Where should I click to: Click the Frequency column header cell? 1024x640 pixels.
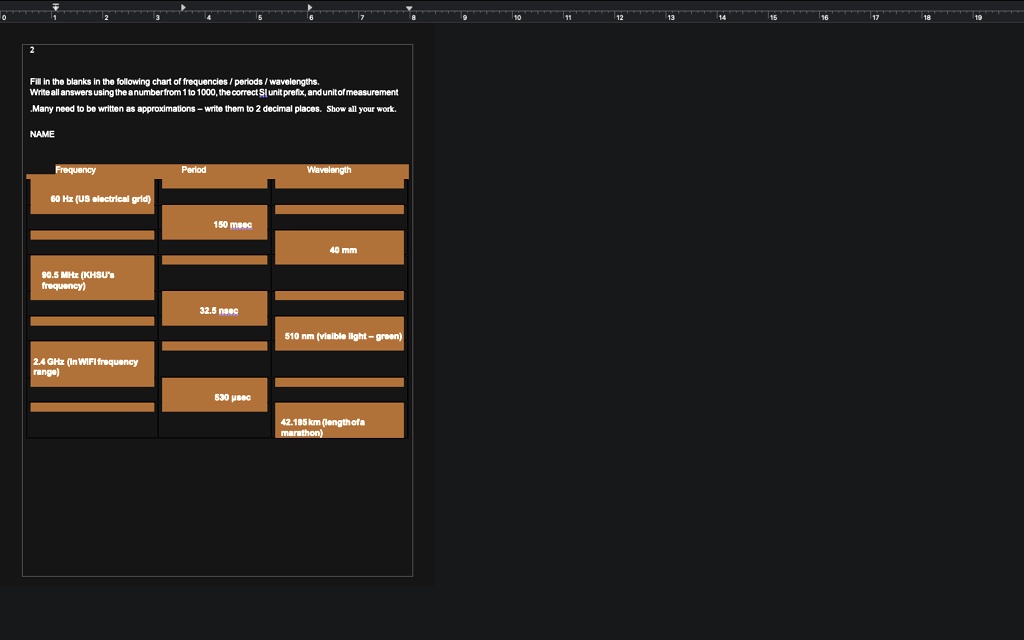pyautogui.click(x=76, y=170)
